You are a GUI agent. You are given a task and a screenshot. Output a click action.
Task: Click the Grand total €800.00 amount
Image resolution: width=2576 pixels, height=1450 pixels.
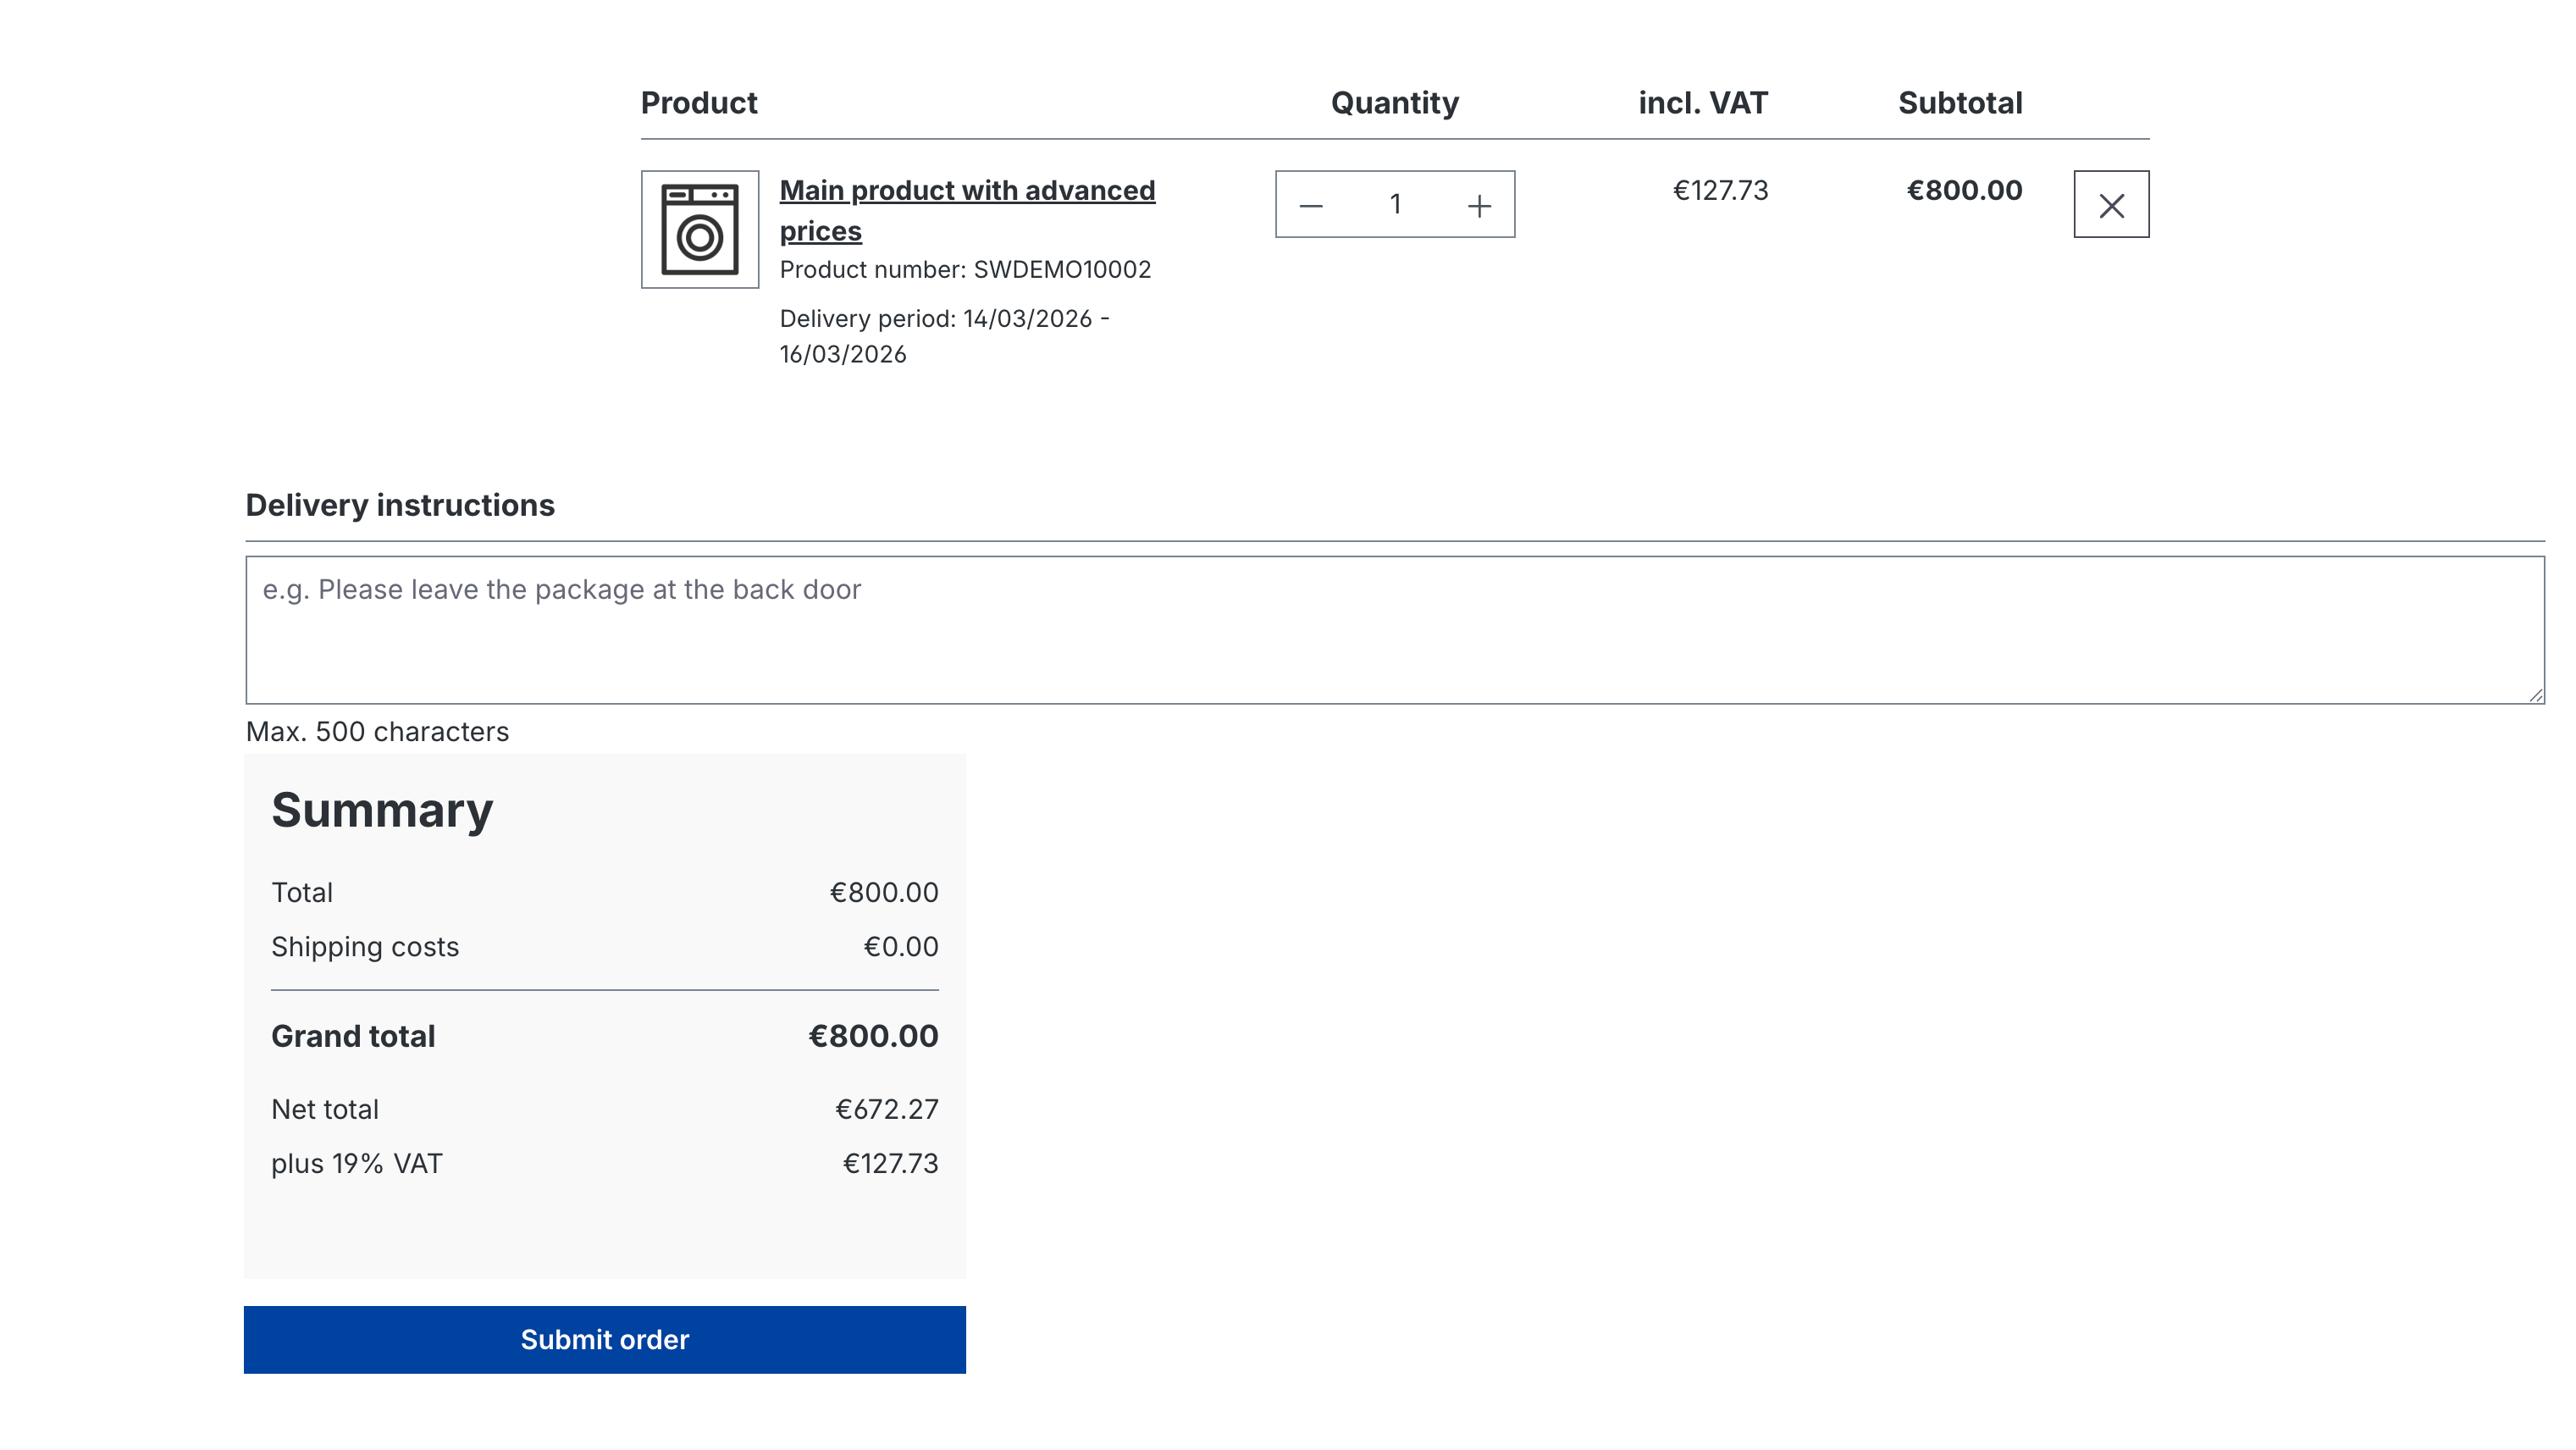tap(872, 1036)
